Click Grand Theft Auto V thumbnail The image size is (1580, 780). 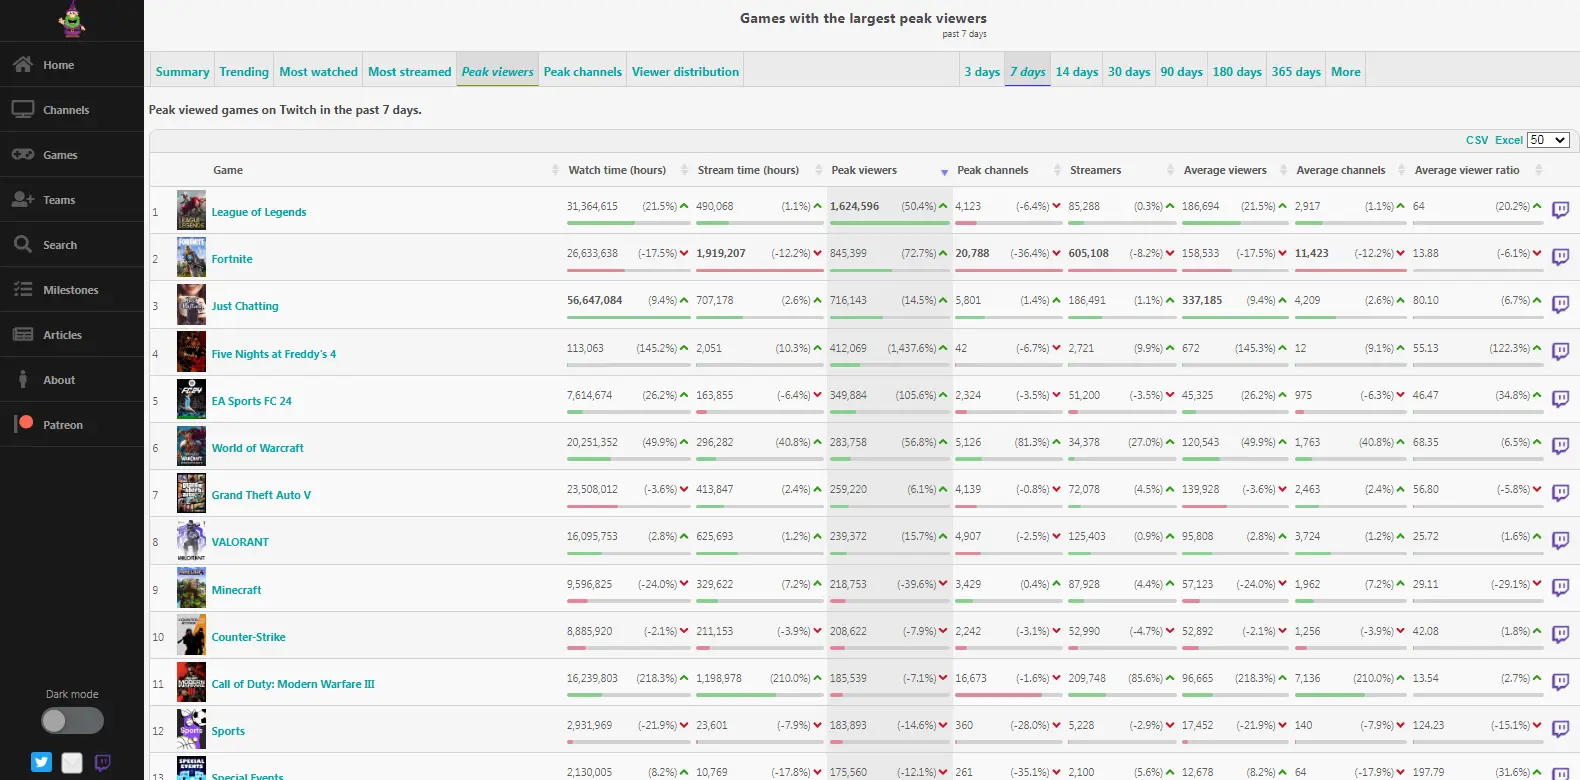(191, 493)
